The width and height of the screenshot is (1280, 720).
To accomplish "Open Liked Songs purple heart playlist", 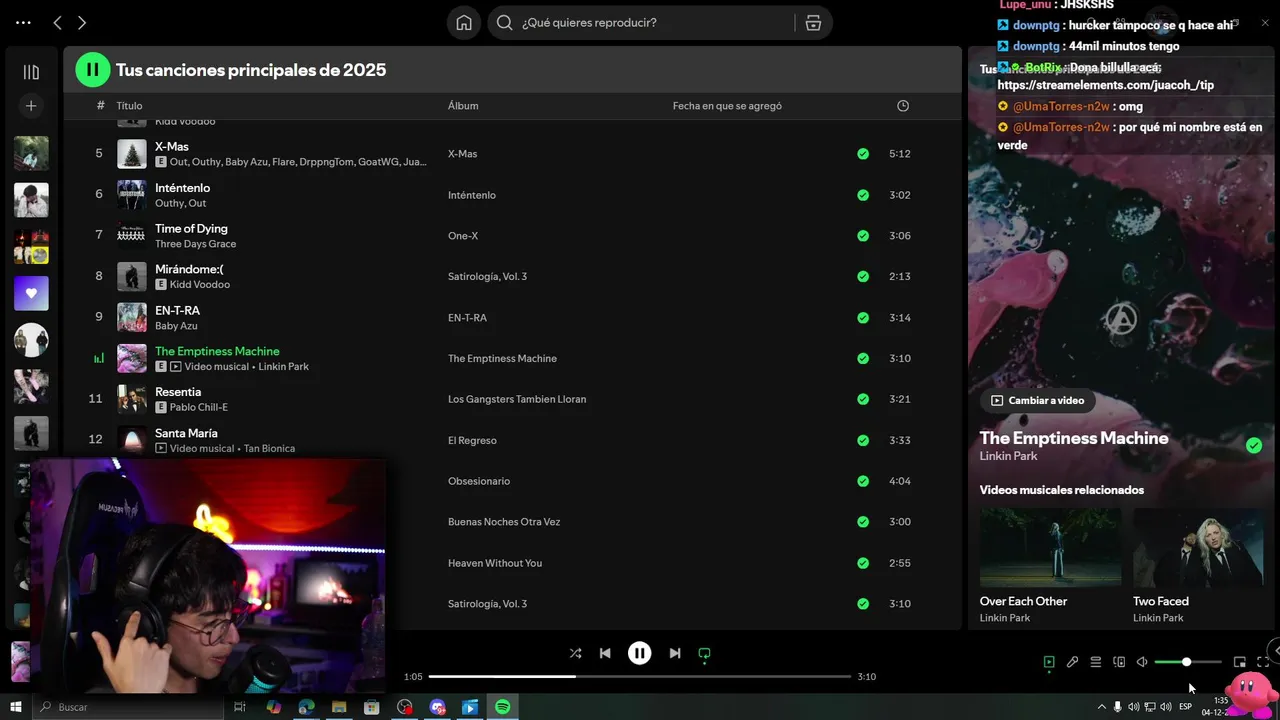I will 31,293.
